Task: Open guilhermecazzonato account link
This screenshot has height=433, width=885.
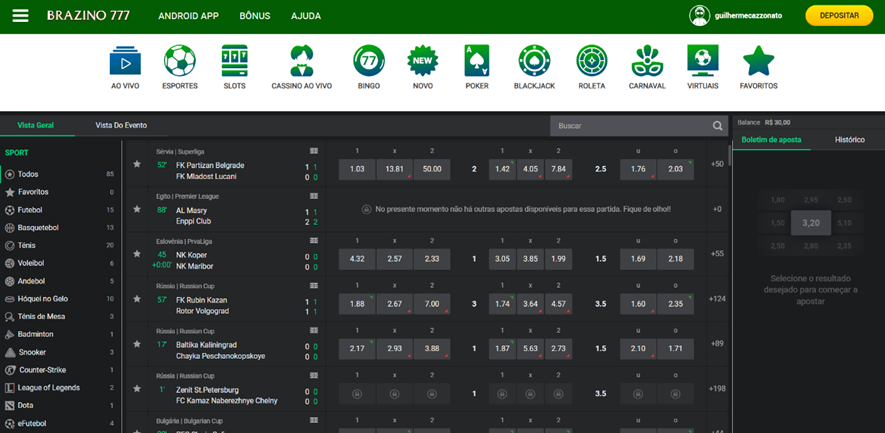Action: 747,16
